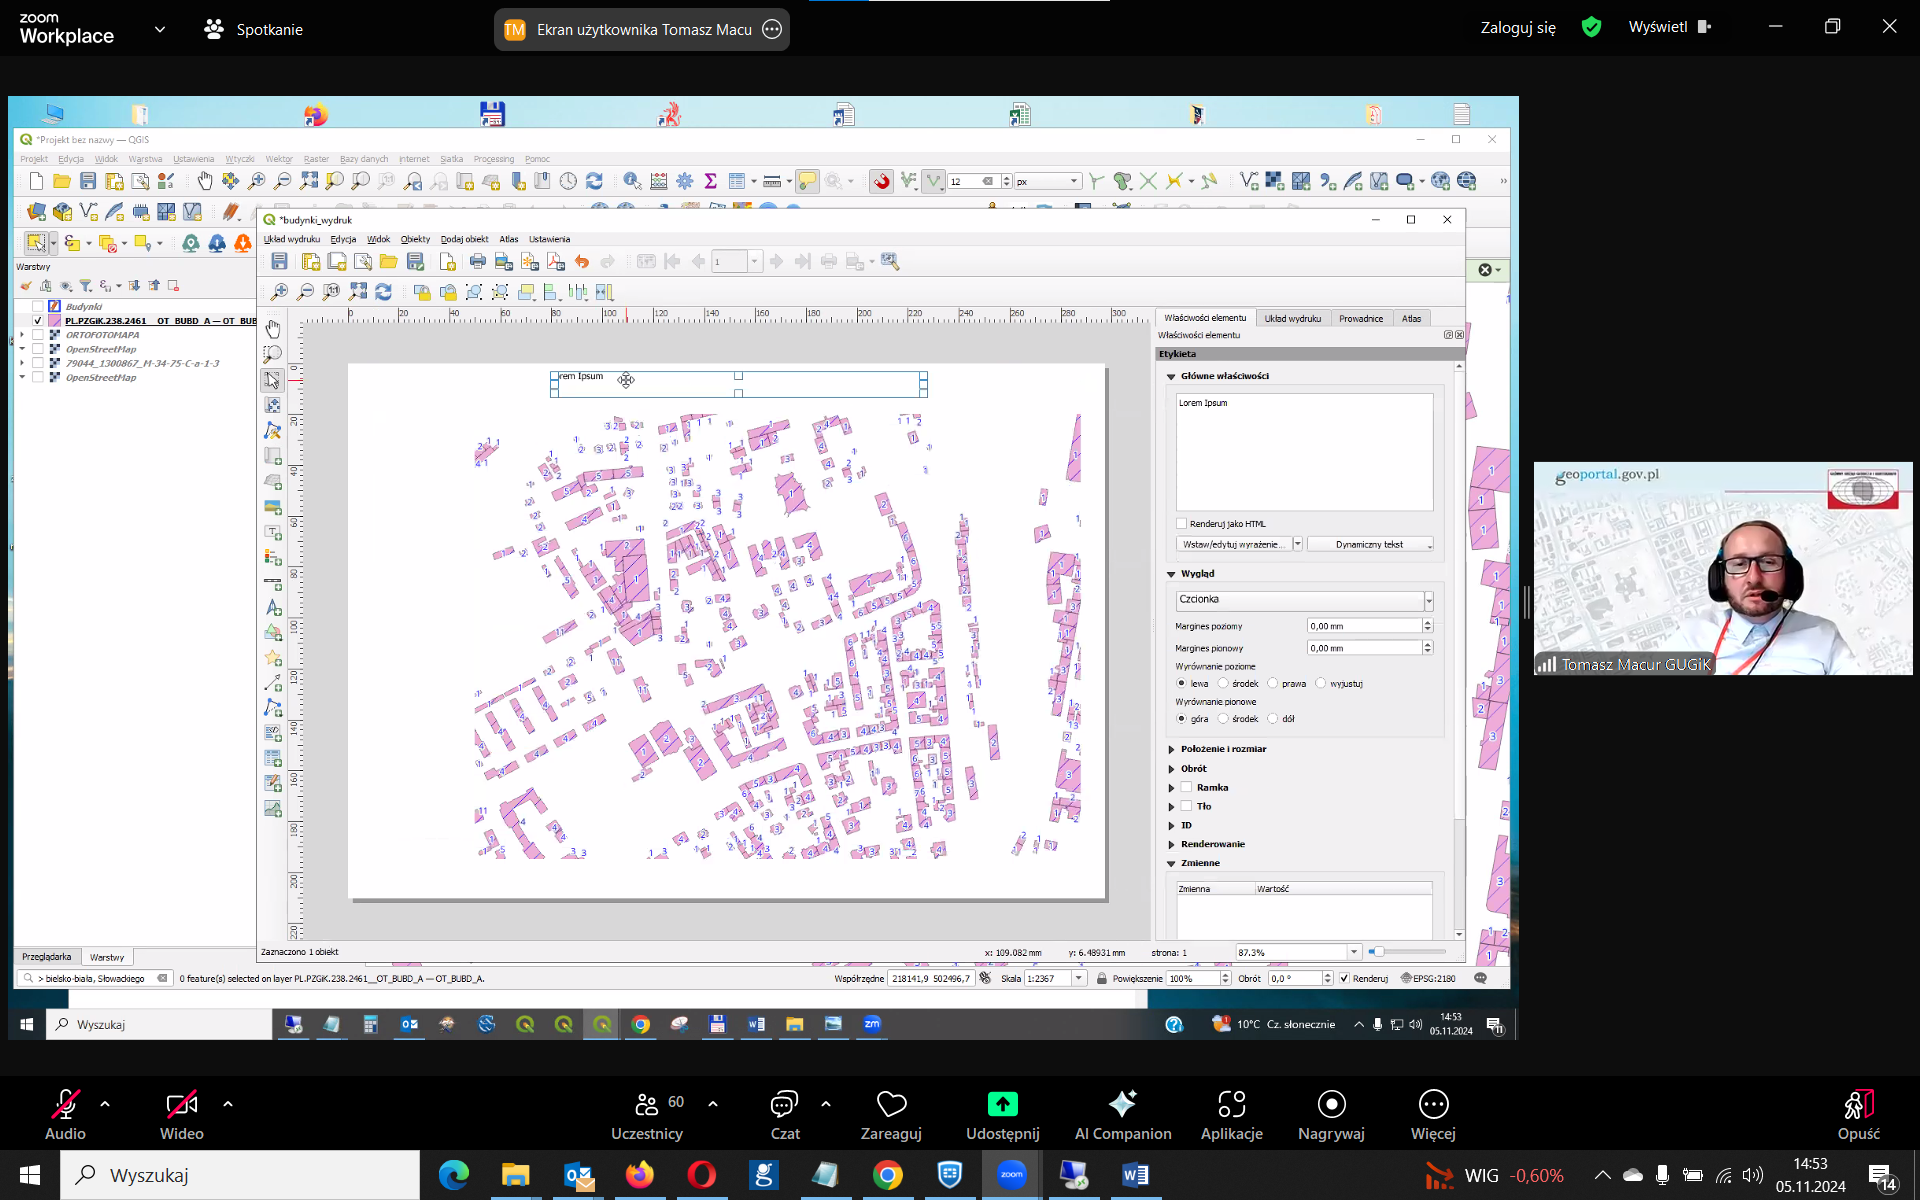Screen dimensions: 1920x1200
Task: Click the Save layout floppy icon
Action: (x=280, y=262)
